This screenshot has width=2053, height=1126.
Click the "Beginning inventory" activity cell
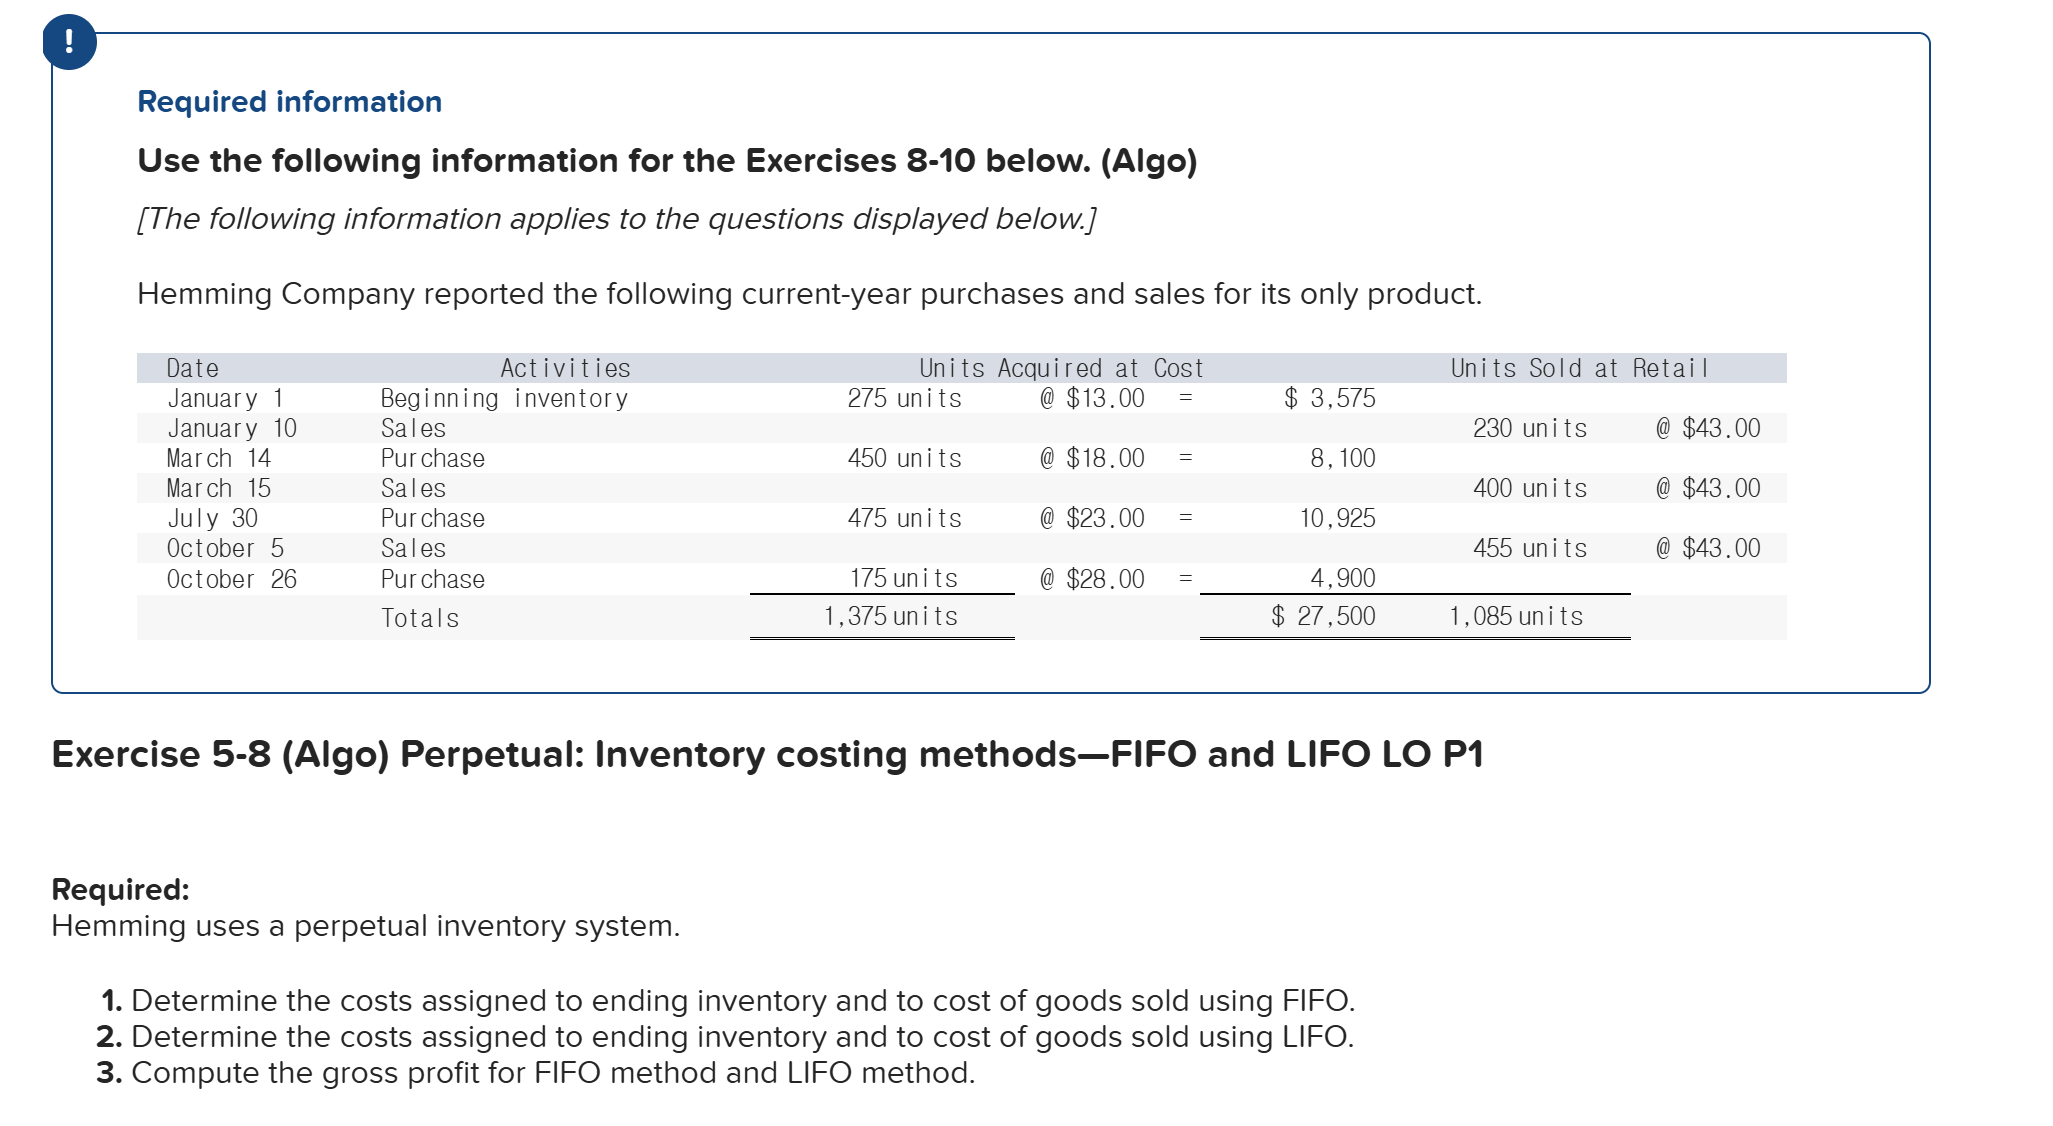coord(504,398)
